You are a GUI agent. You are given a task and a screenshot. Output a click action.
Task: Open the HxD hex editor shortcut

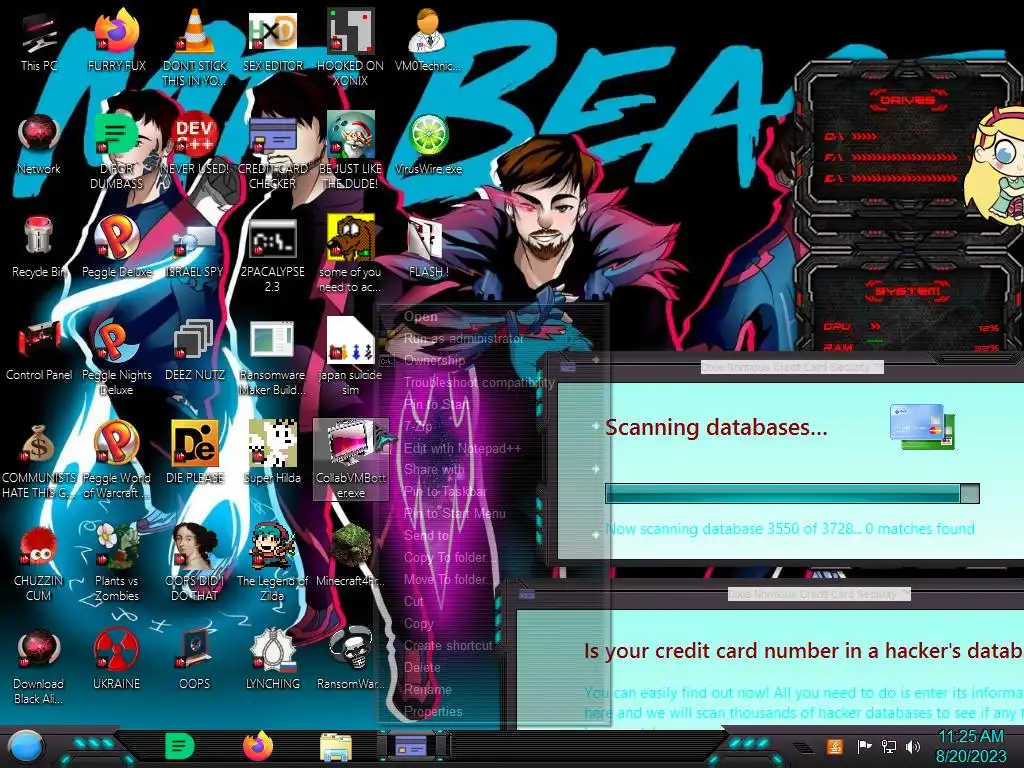pyautogui.click(x=272, y=40)
